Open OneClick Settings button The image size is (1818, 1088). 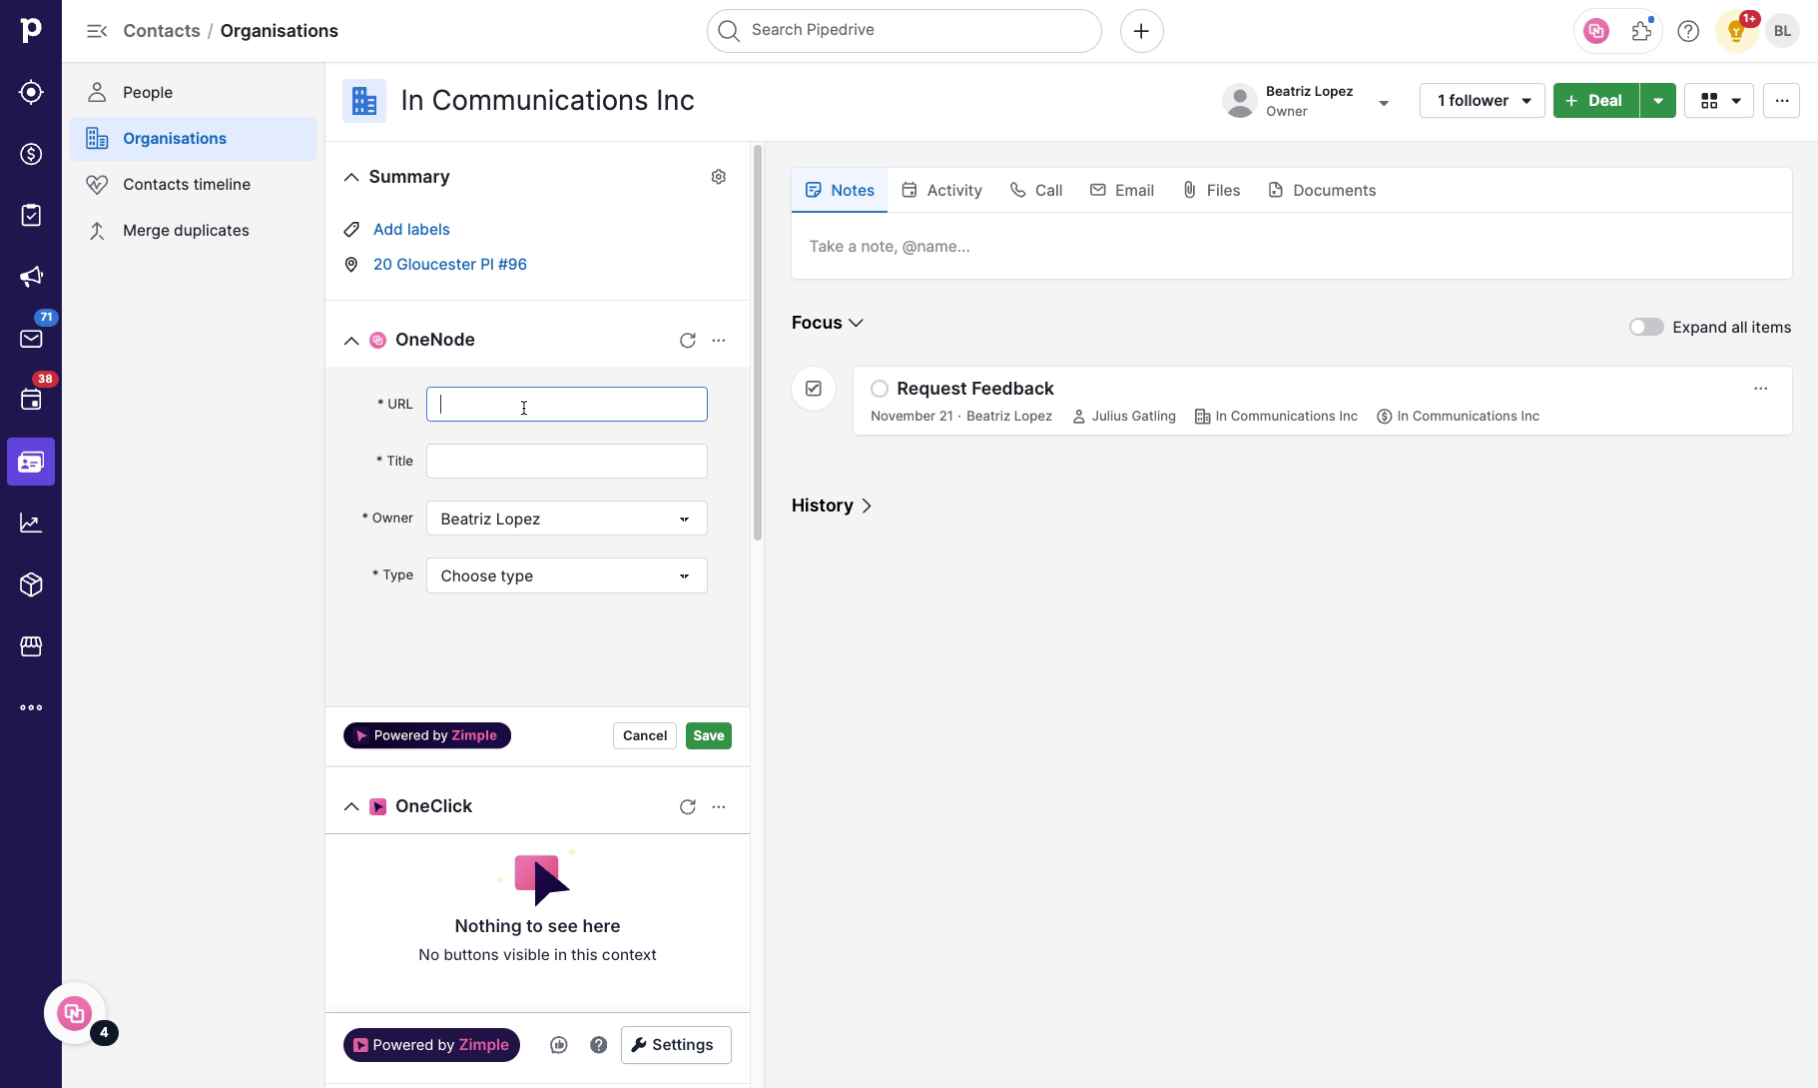[x=675, y=1045]
